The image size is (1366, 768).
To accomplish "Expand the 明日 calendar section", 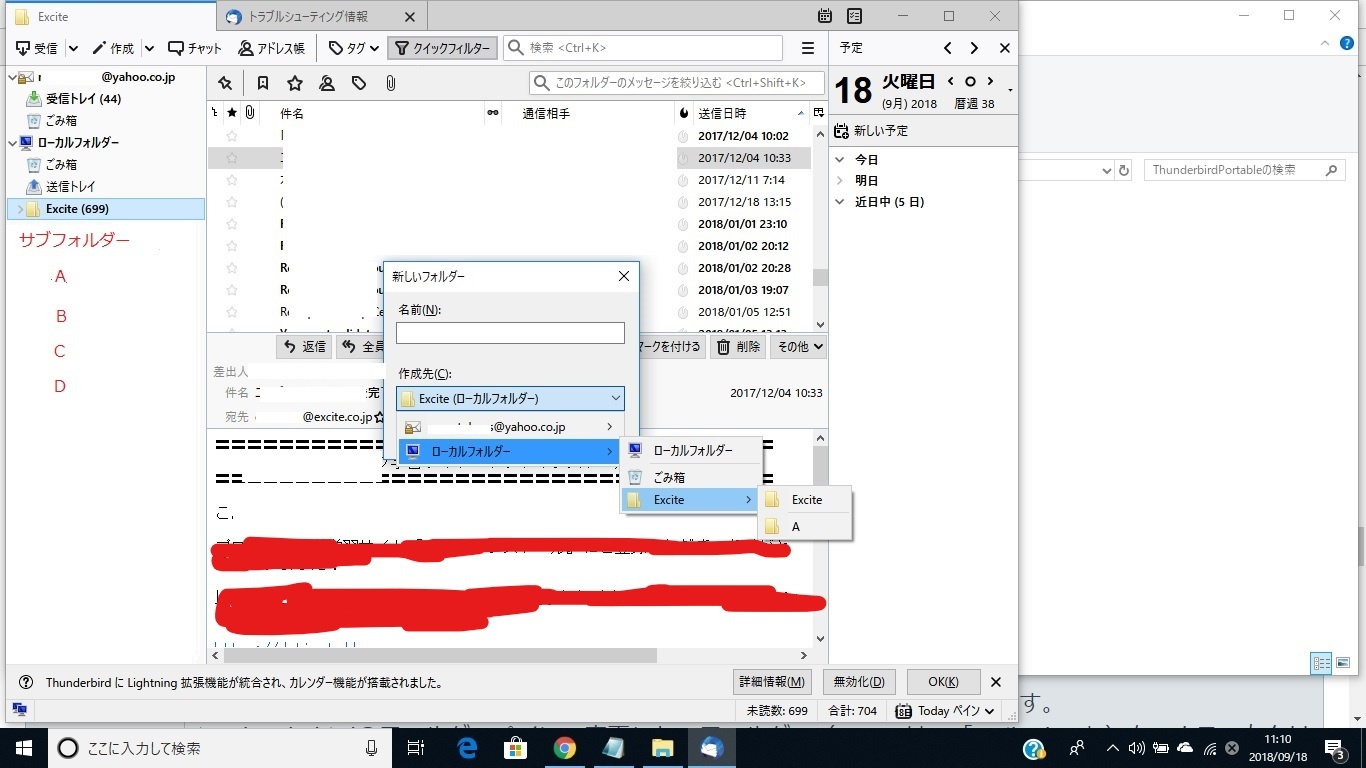I will 839,181.
